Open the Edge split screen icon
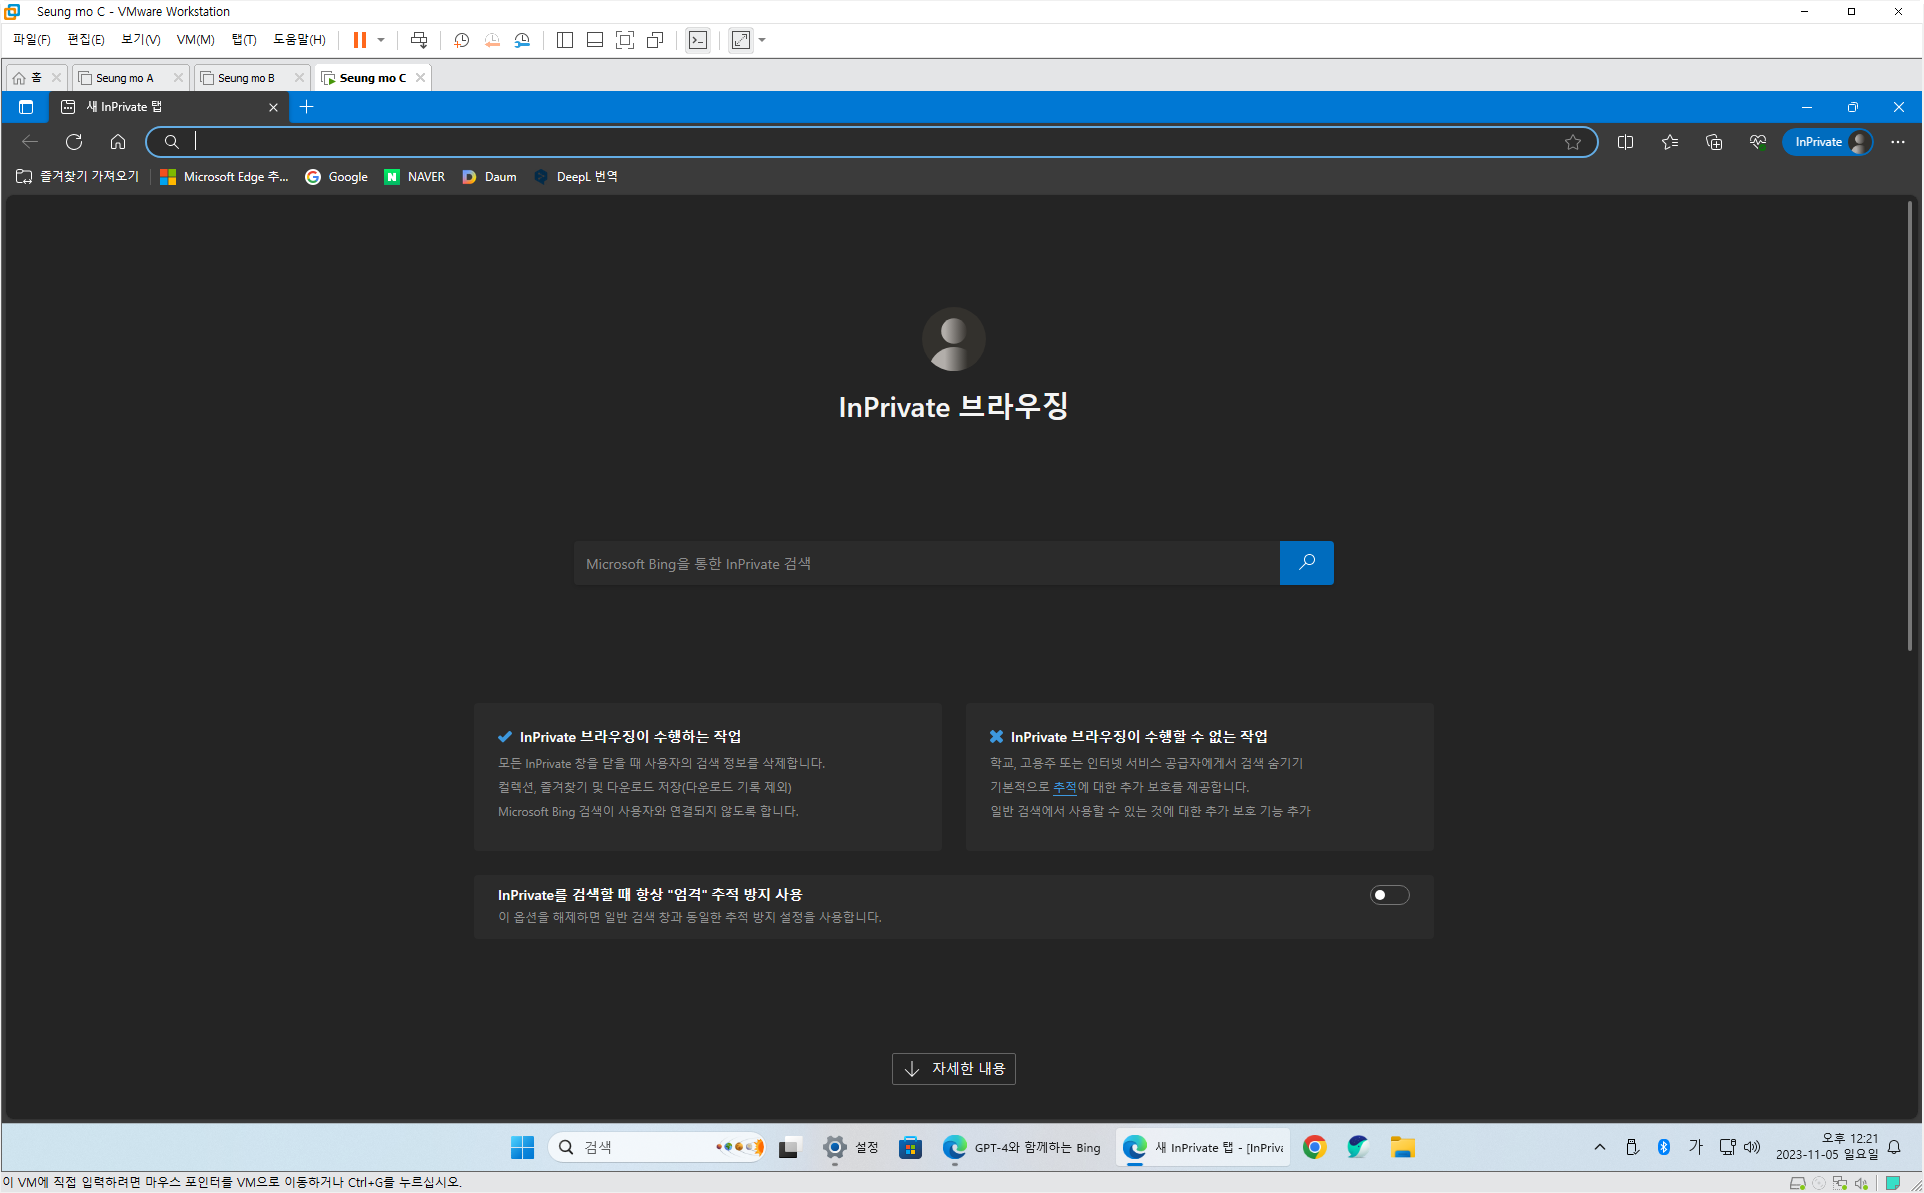Image resolution: width=1924 pixels, height=1193 pixels. coord(1625,142)
